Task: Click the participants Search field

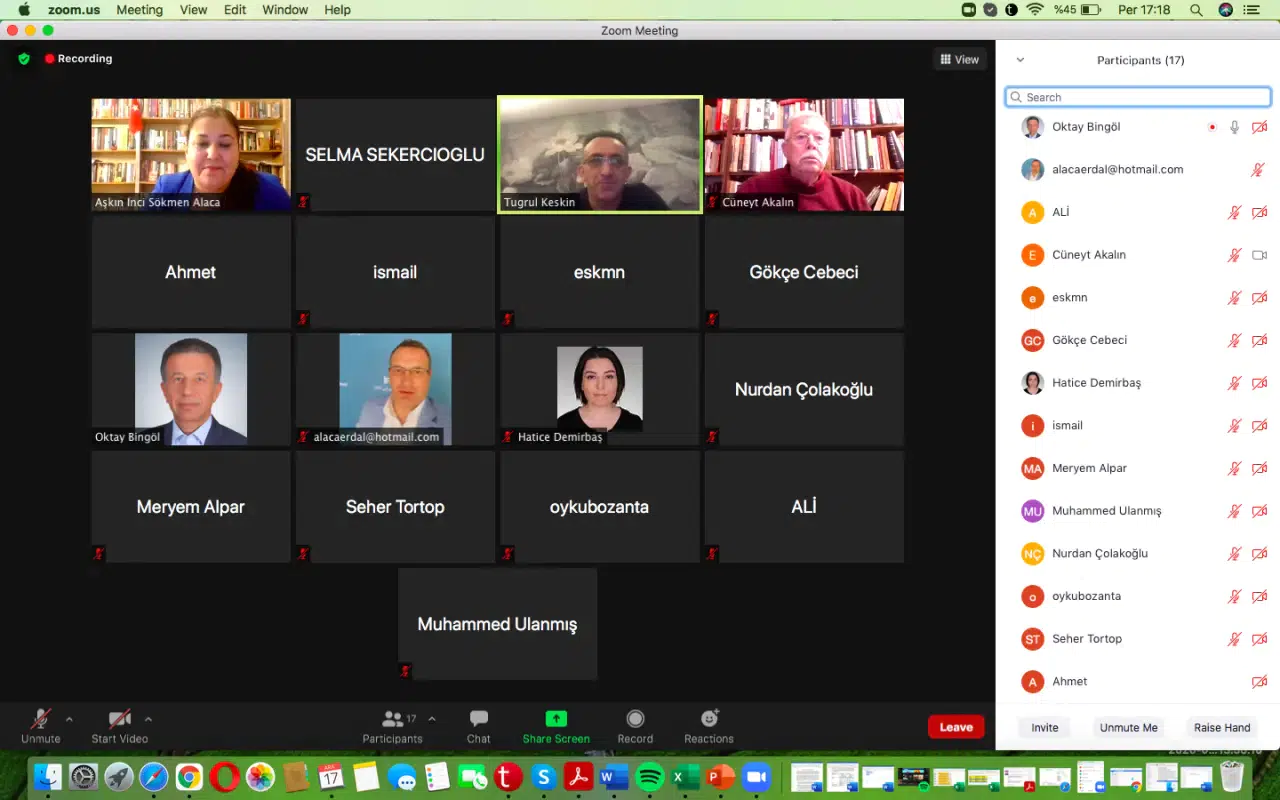Action: [x=1138, y=97]
